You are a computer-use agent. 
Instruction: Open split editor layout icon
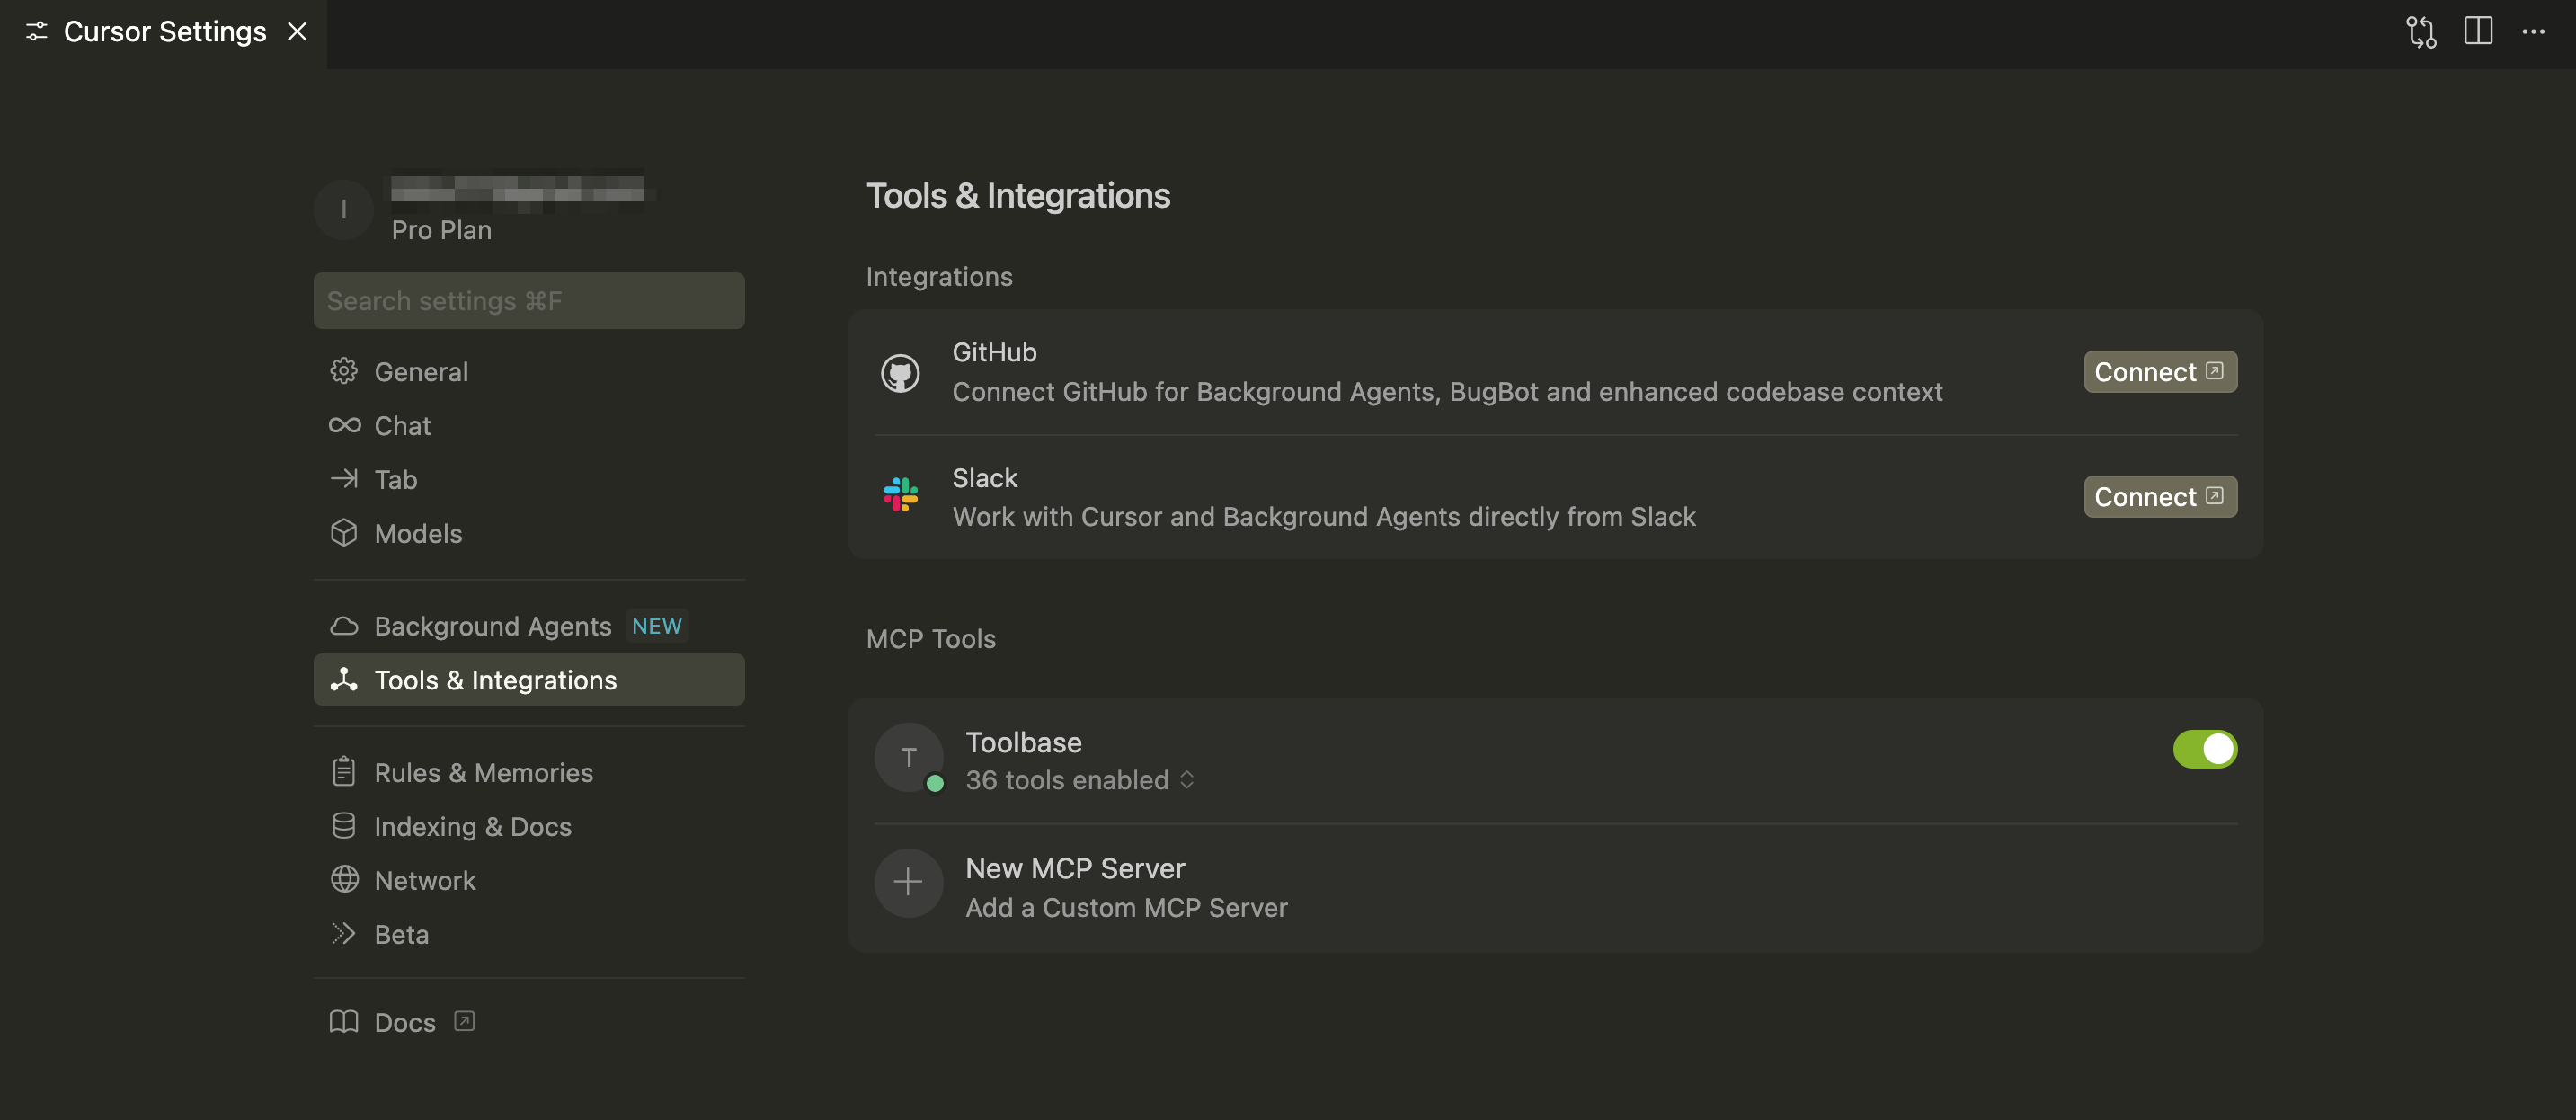coord(2477,31)
